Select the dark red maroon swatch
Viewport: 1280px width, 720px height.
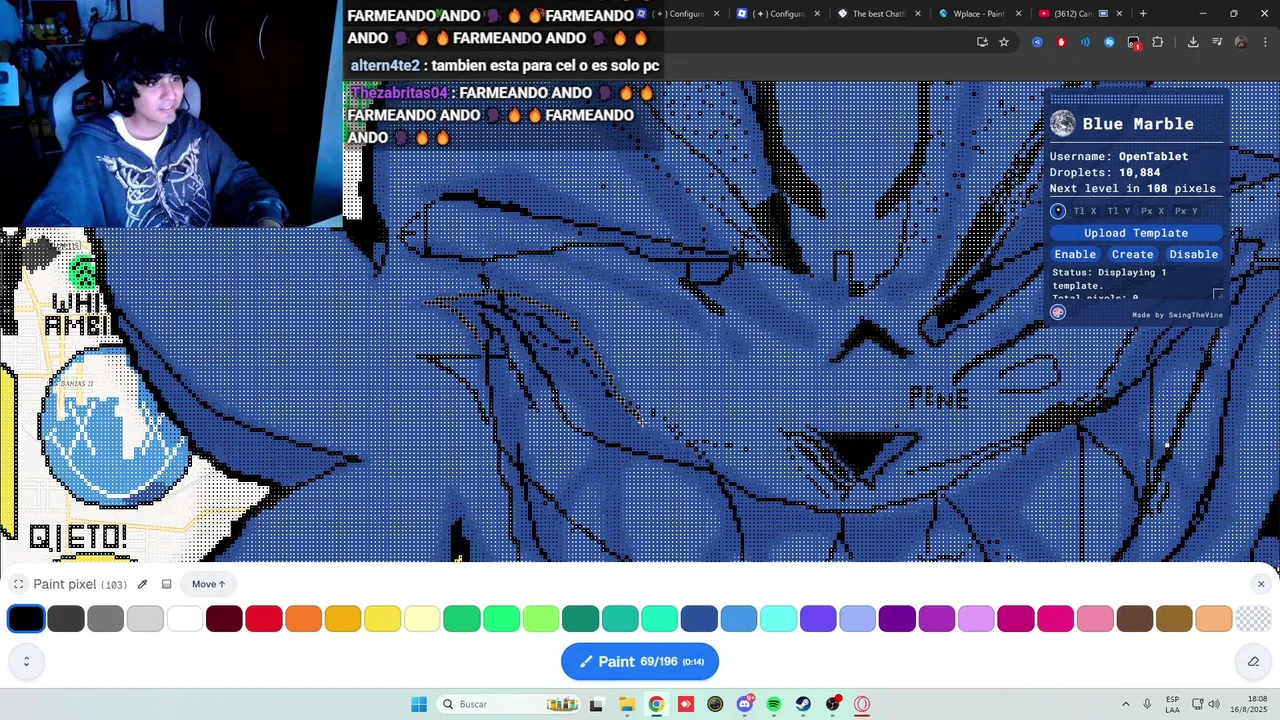(x=224, y=619)
